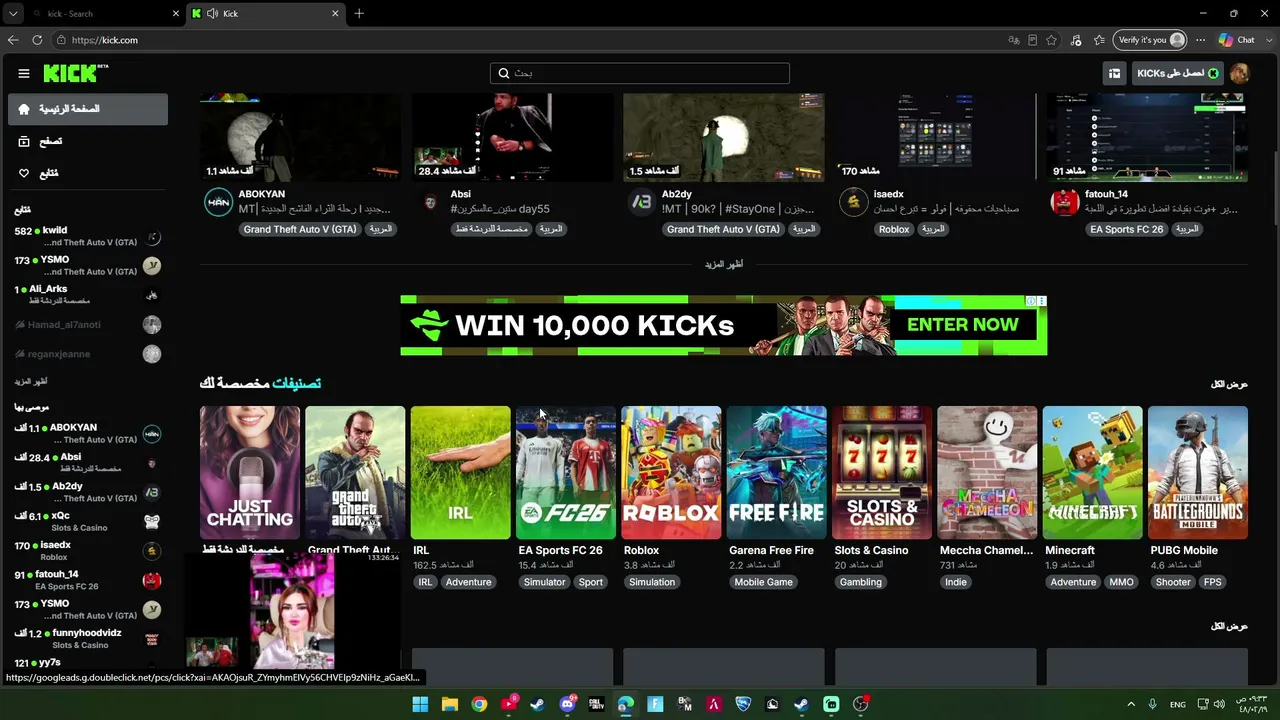Open the Ab2dy stream thumbnail
The height and width of the screenshot is (720, 1280).
point(724,138)
